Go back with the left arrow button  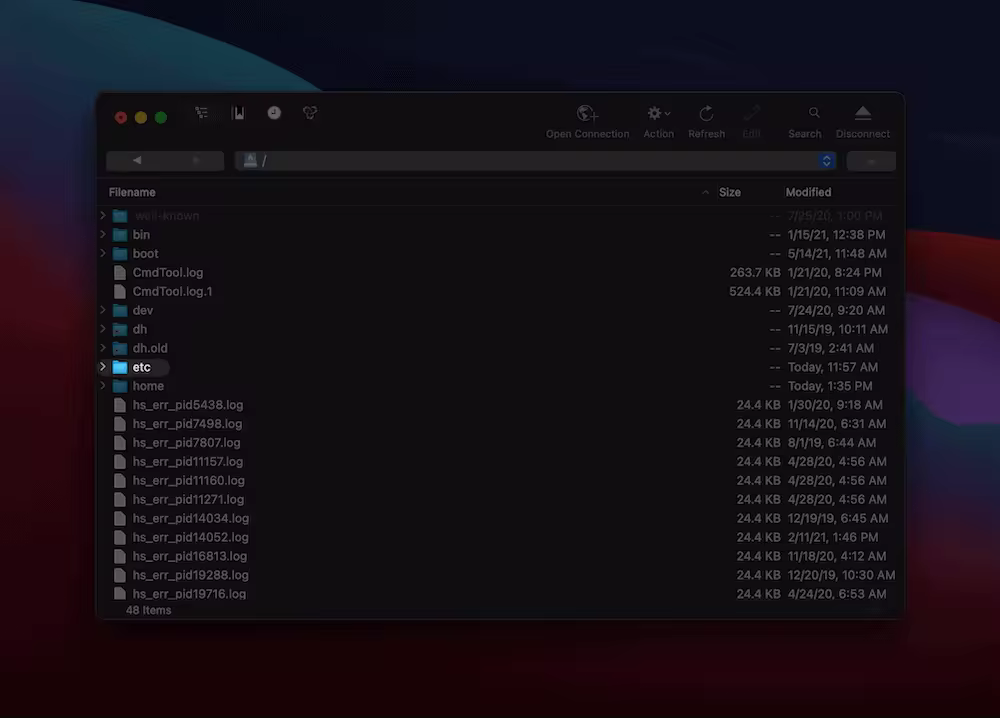[x=136, y=160]
